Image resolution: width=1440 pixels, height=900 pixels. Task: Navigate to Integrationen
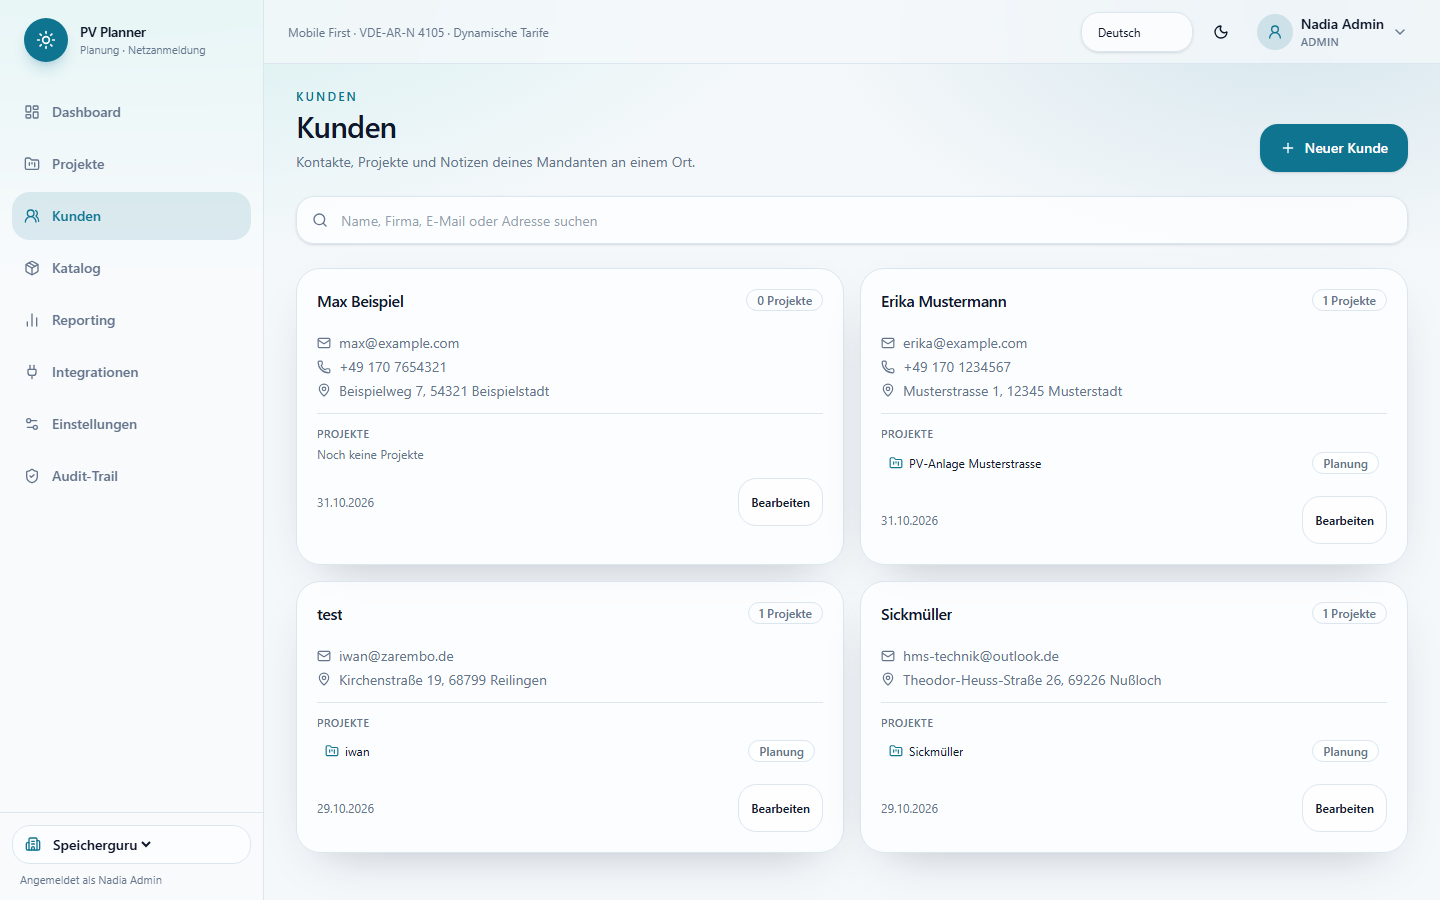pyautogui.click(x=131, y=372)
